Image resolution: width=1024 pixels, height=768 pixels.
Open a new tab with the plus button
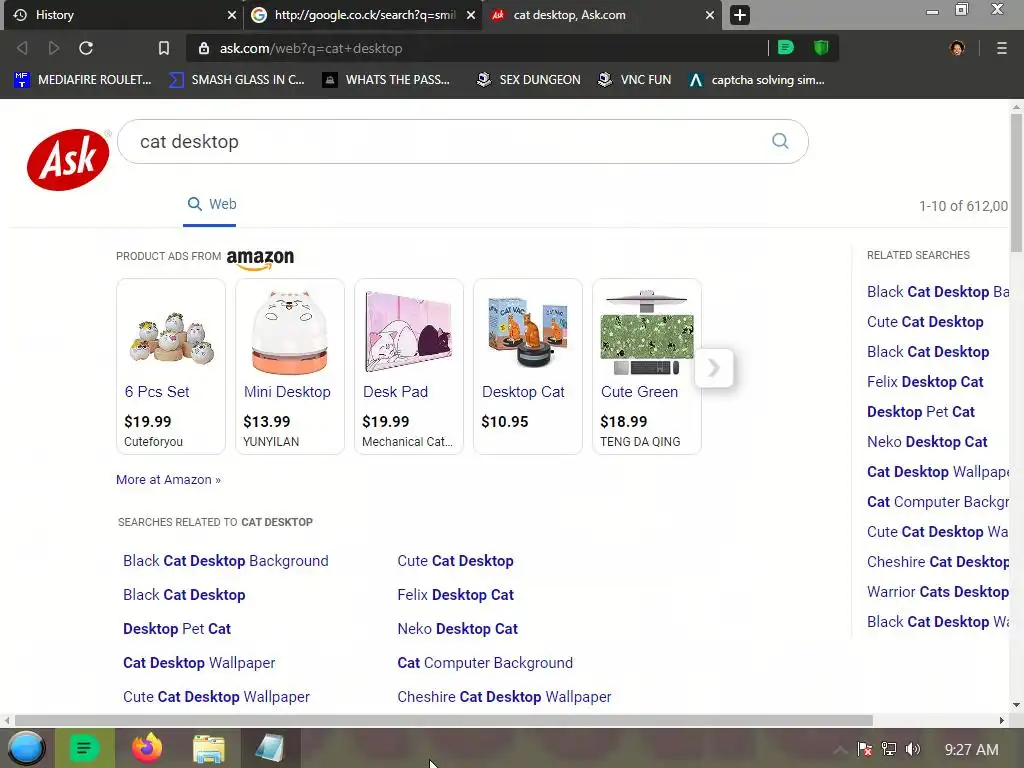[740, 15]
